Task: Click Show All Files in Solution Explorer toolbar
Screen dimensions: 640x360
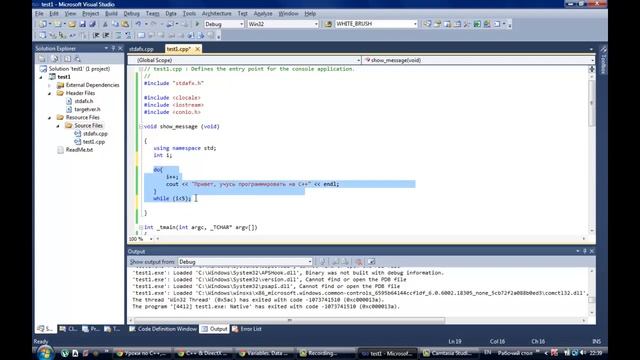Action: click(54, 59)
